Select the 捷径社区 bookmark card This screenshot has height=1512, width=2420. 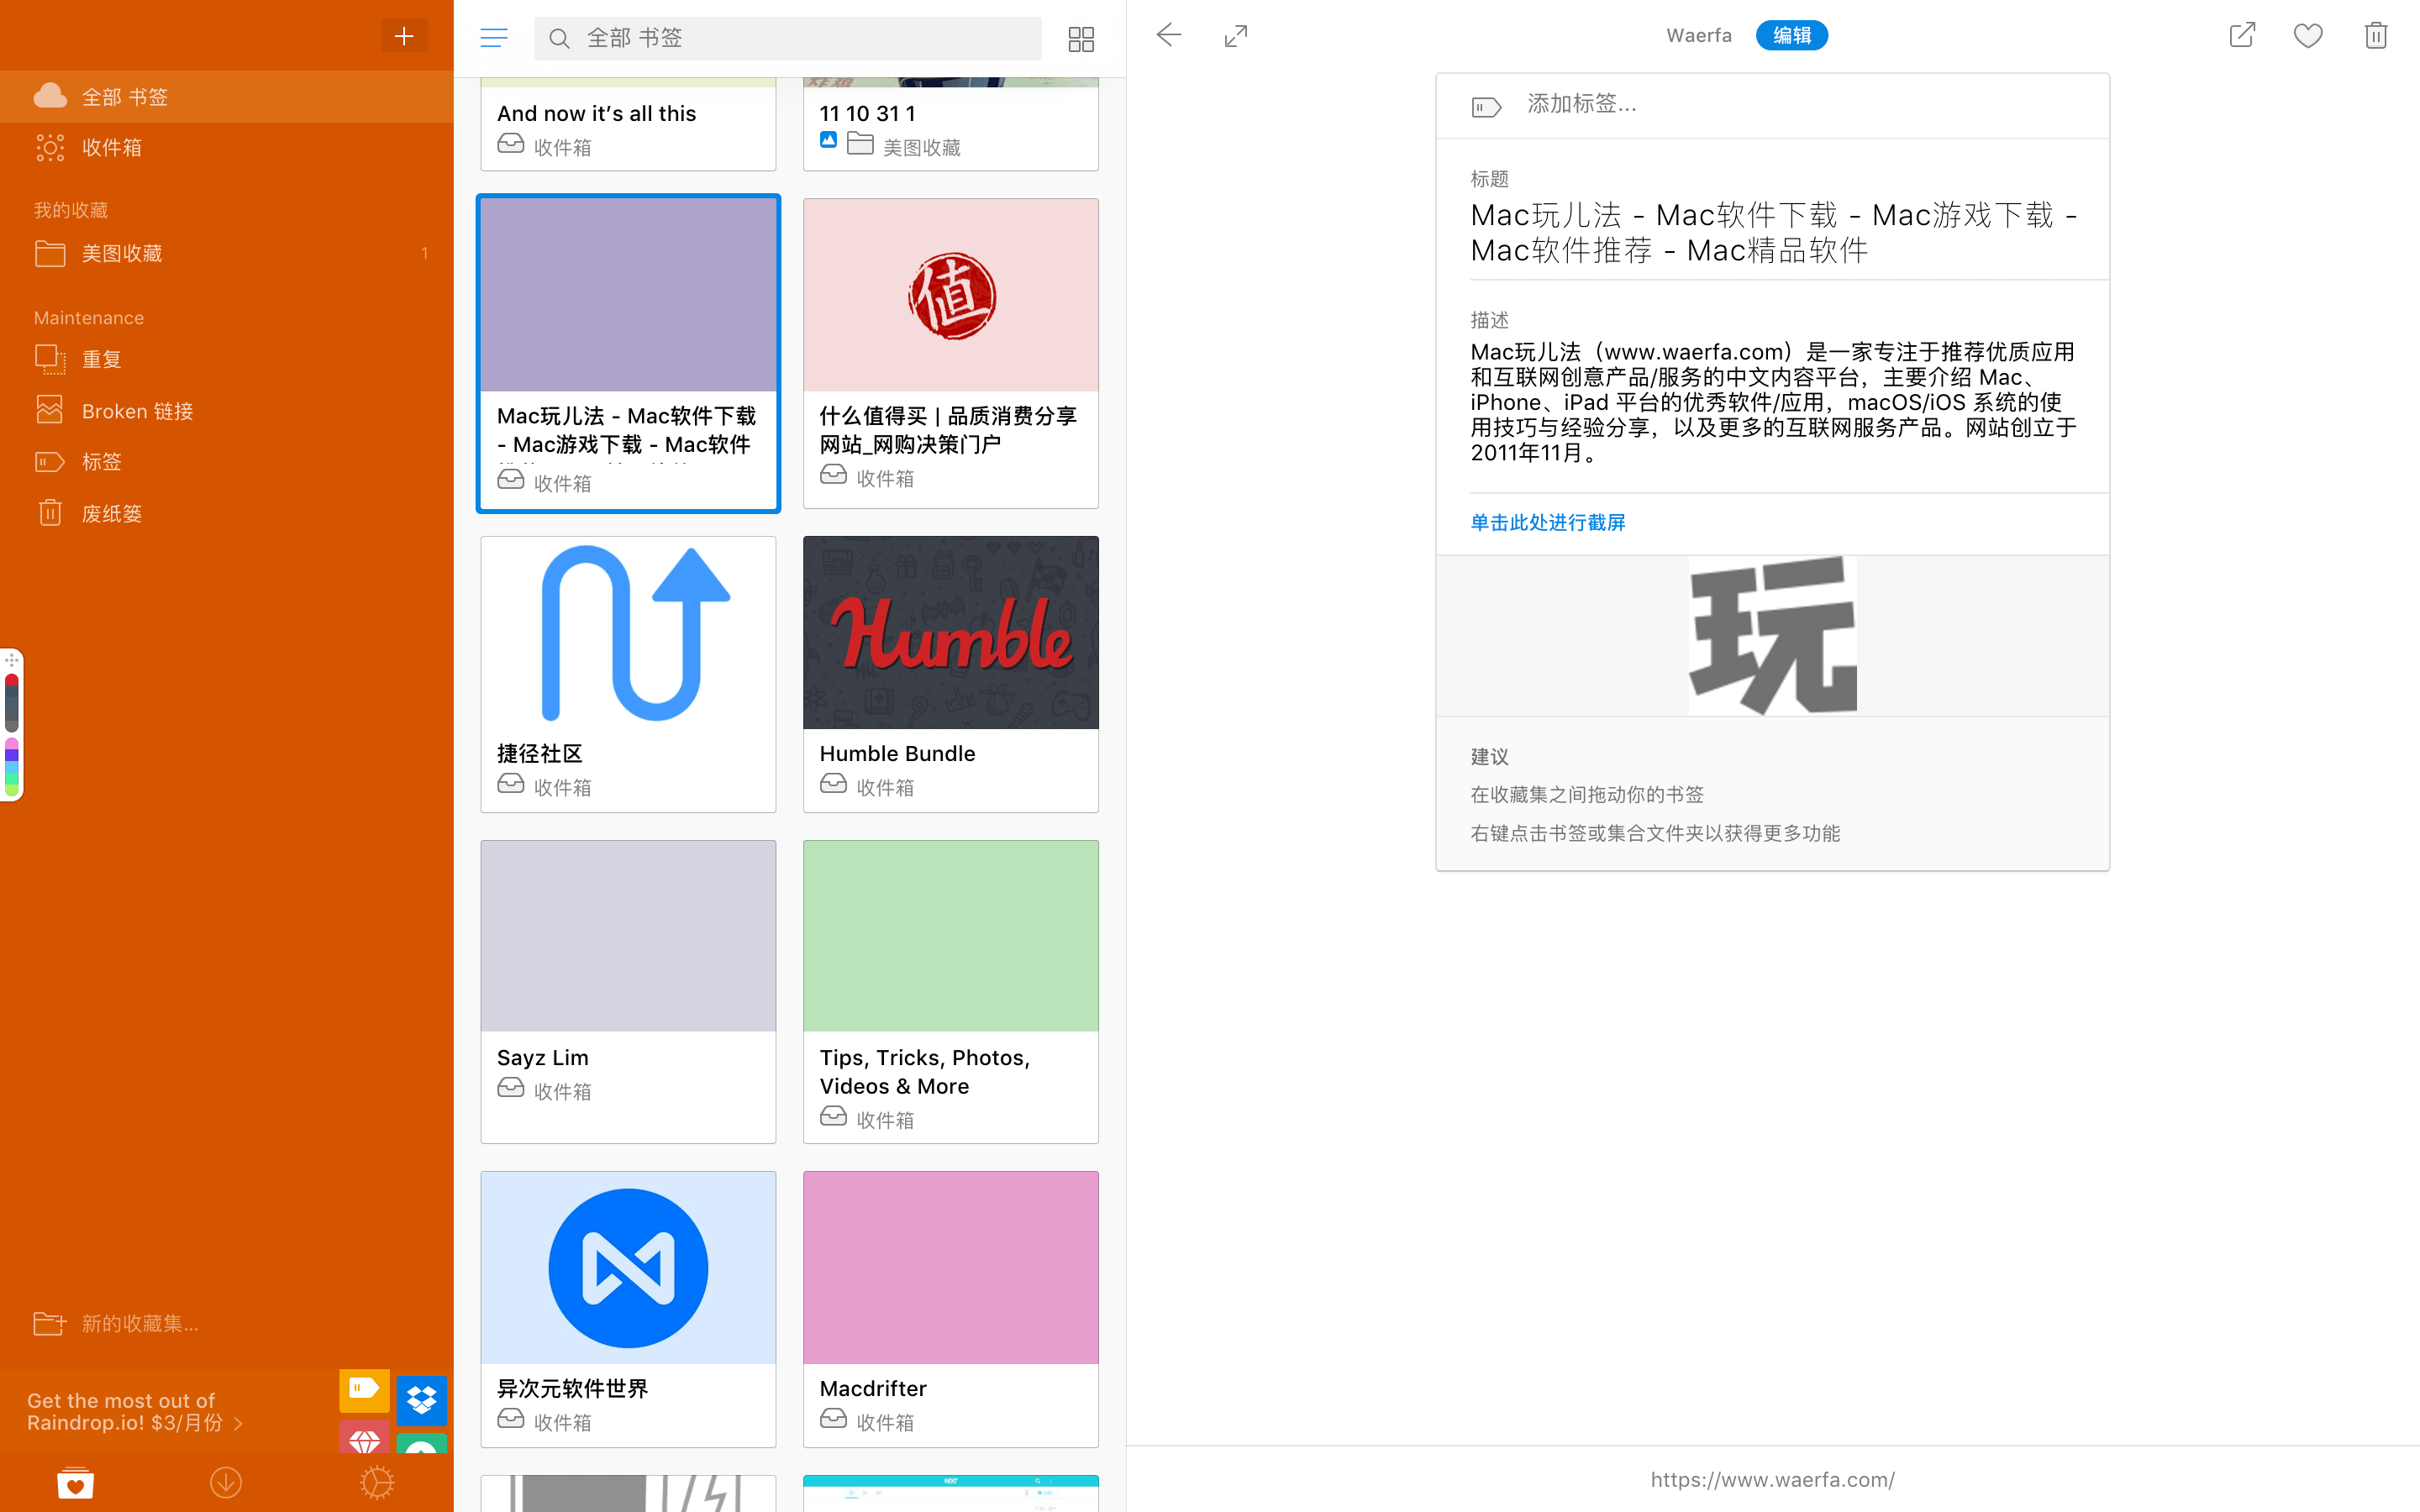(628, 674)
